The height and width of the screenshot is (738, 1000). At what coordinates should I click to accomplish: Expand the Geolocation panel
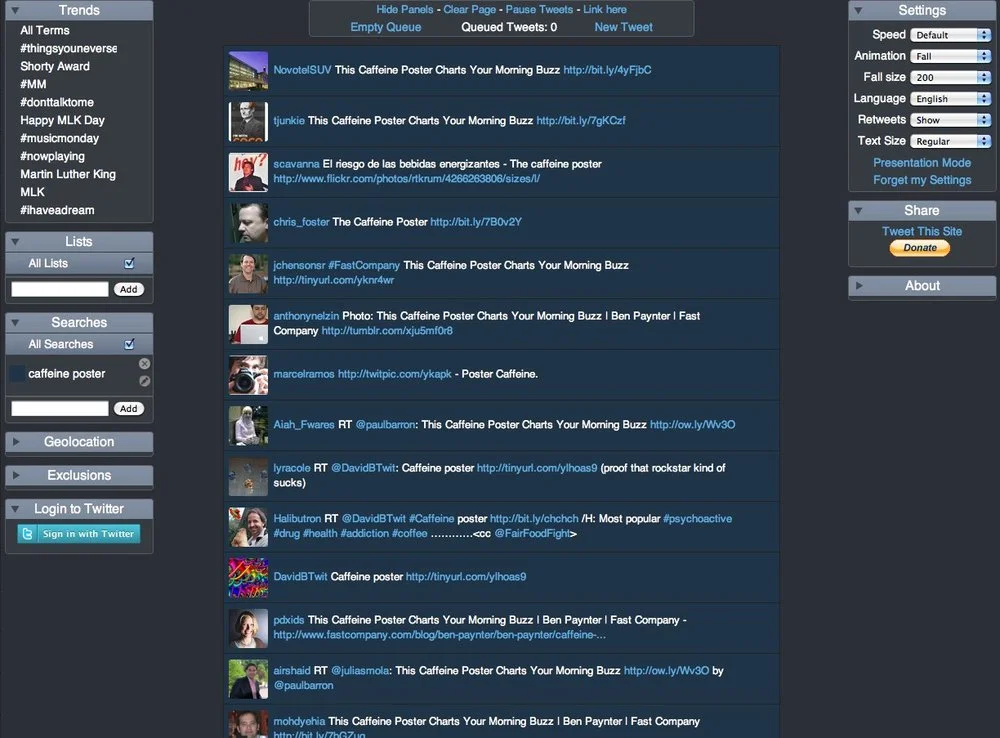pyautogui.click(x=16, y=441)
